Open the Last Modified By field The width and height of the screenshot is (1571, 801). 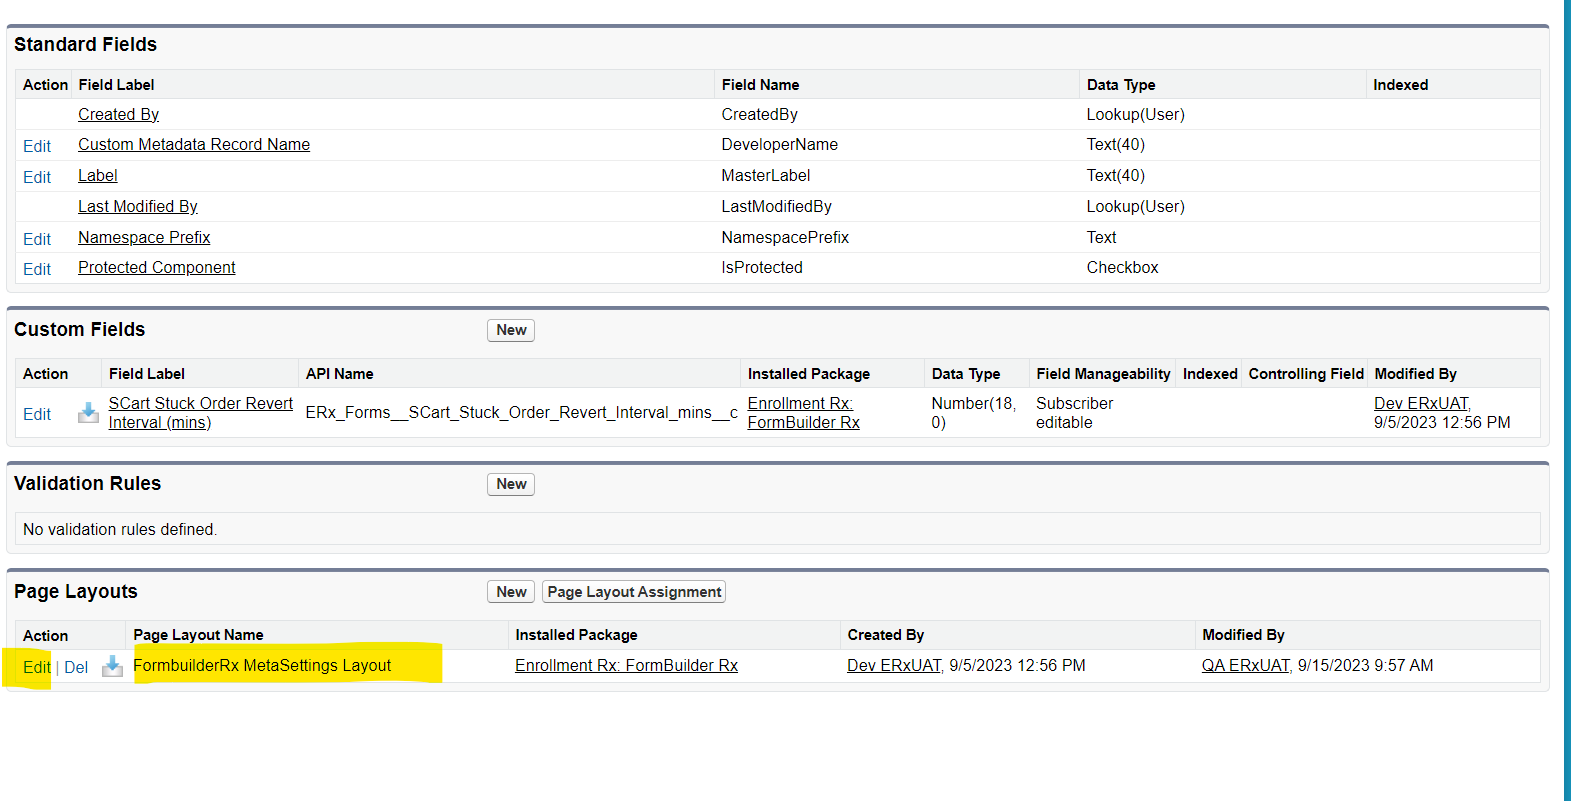pyautogui.click(x=138, y=207)
